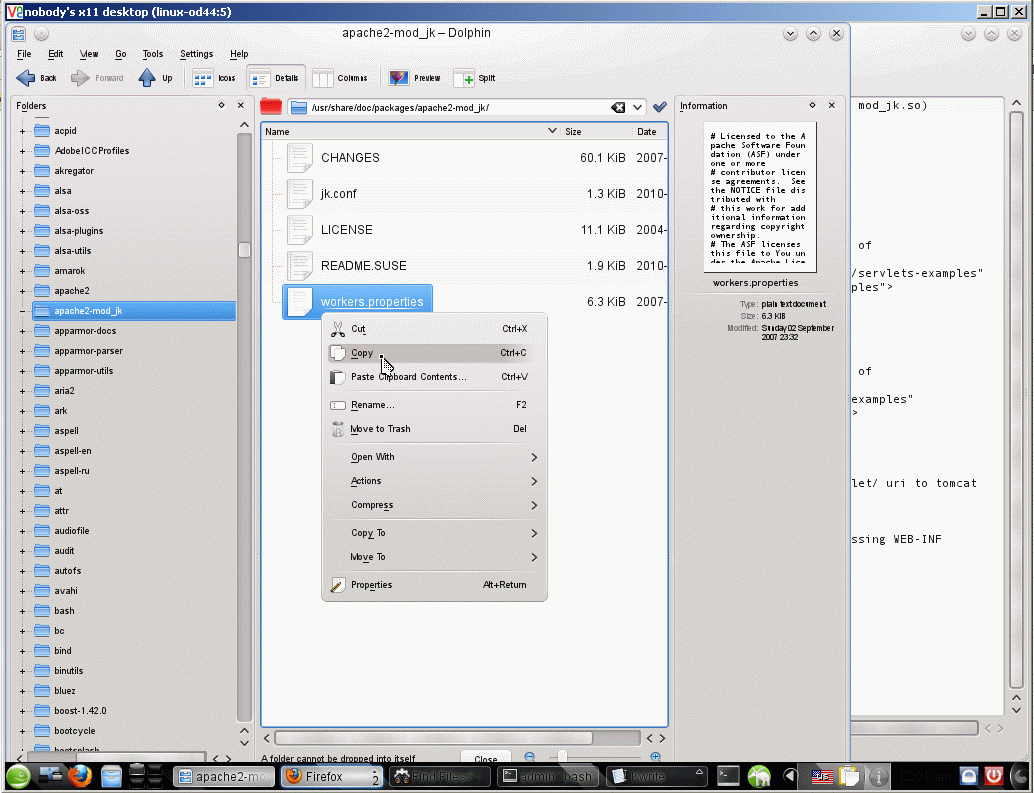Close the Information panel
Viewport: 1034px width, 793px height.
click(832, 105)
